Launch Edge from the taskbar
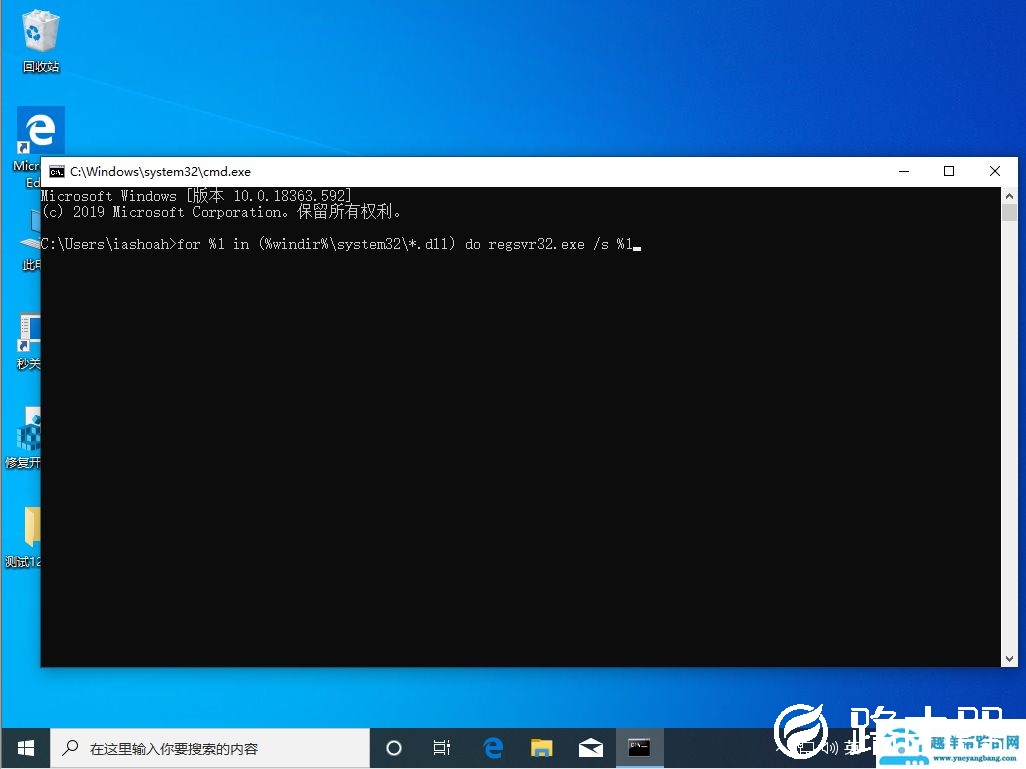The image size is (1026, 769). click(492, 747)
